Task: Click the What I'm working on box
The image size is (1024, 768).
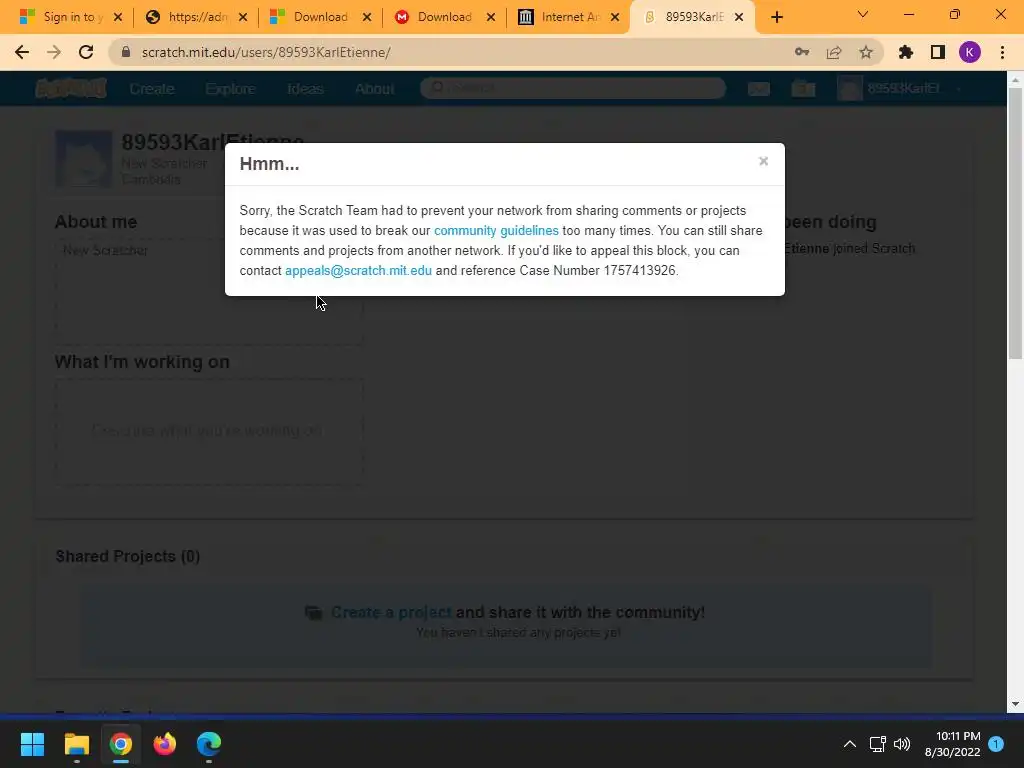Action: click(x=209, y=432)
